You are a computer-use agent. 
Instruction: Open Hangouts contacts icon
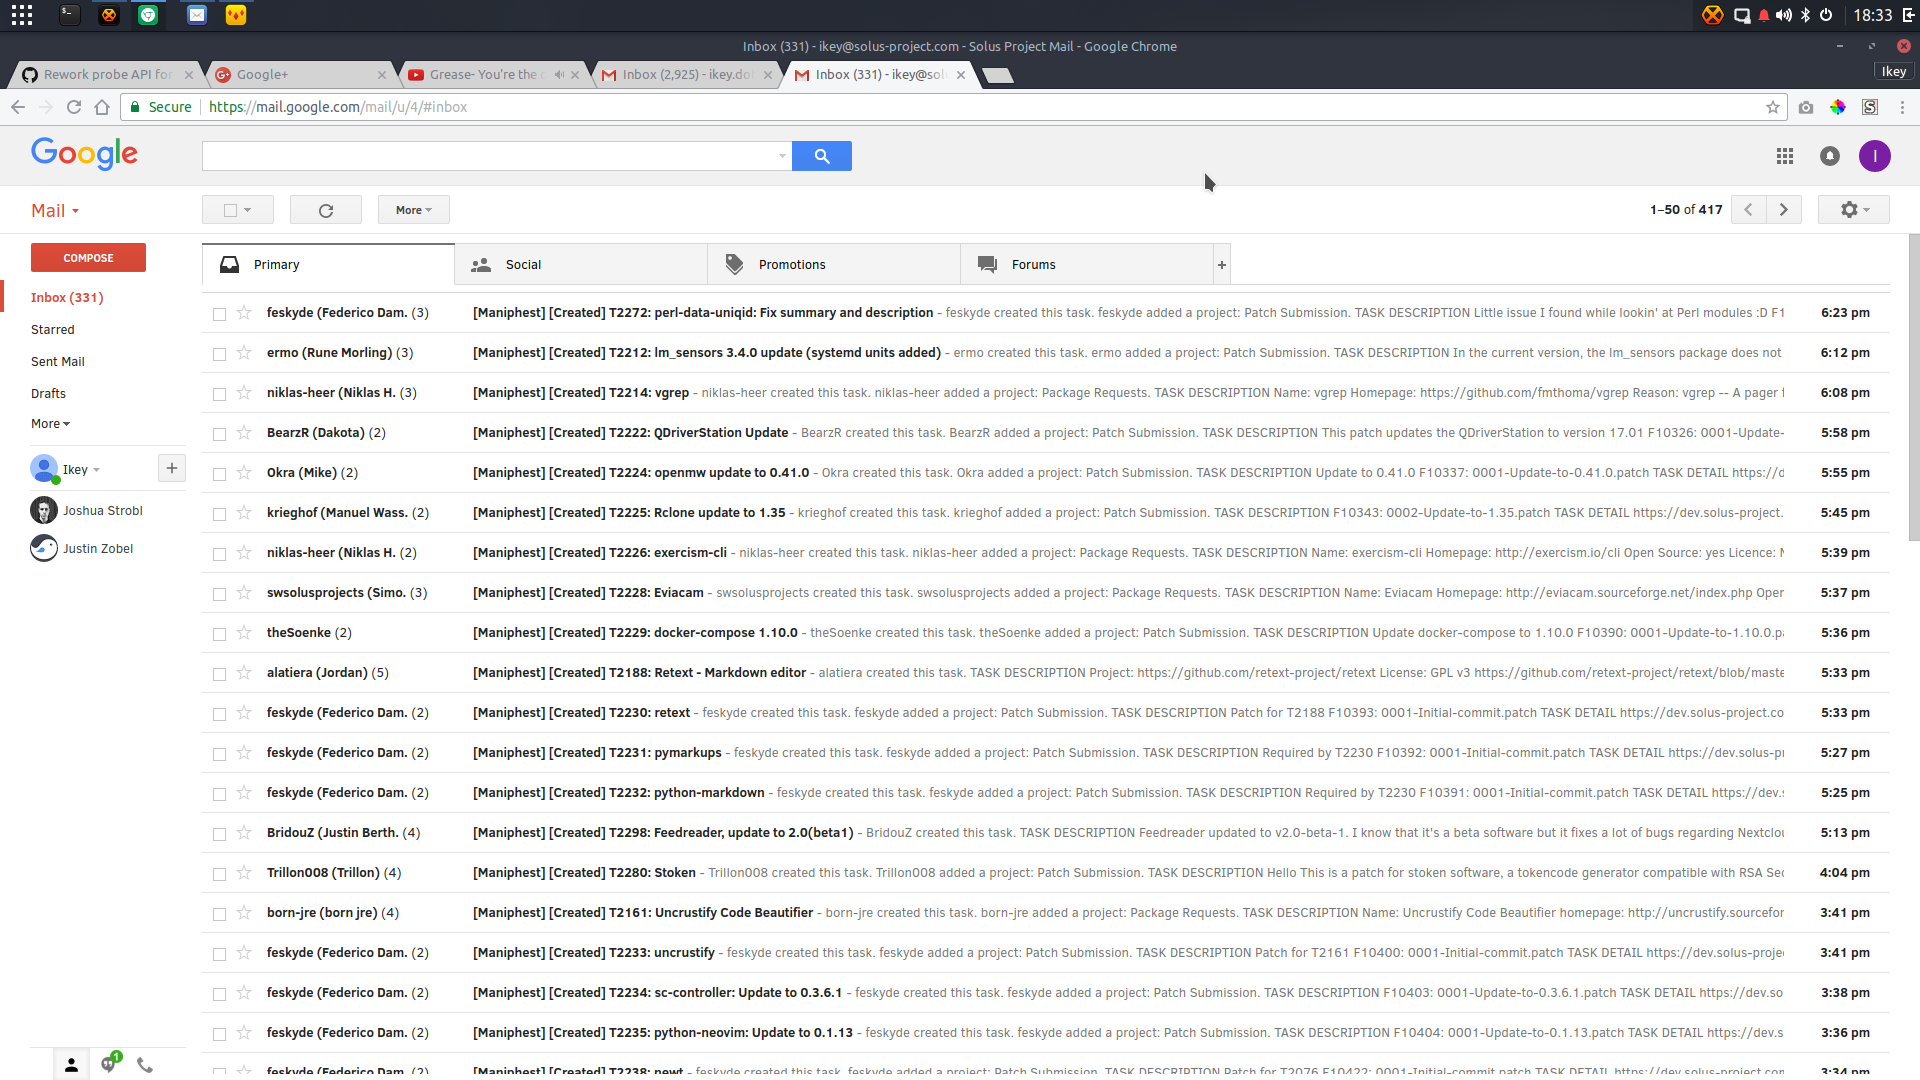(x=71, y=1065)
